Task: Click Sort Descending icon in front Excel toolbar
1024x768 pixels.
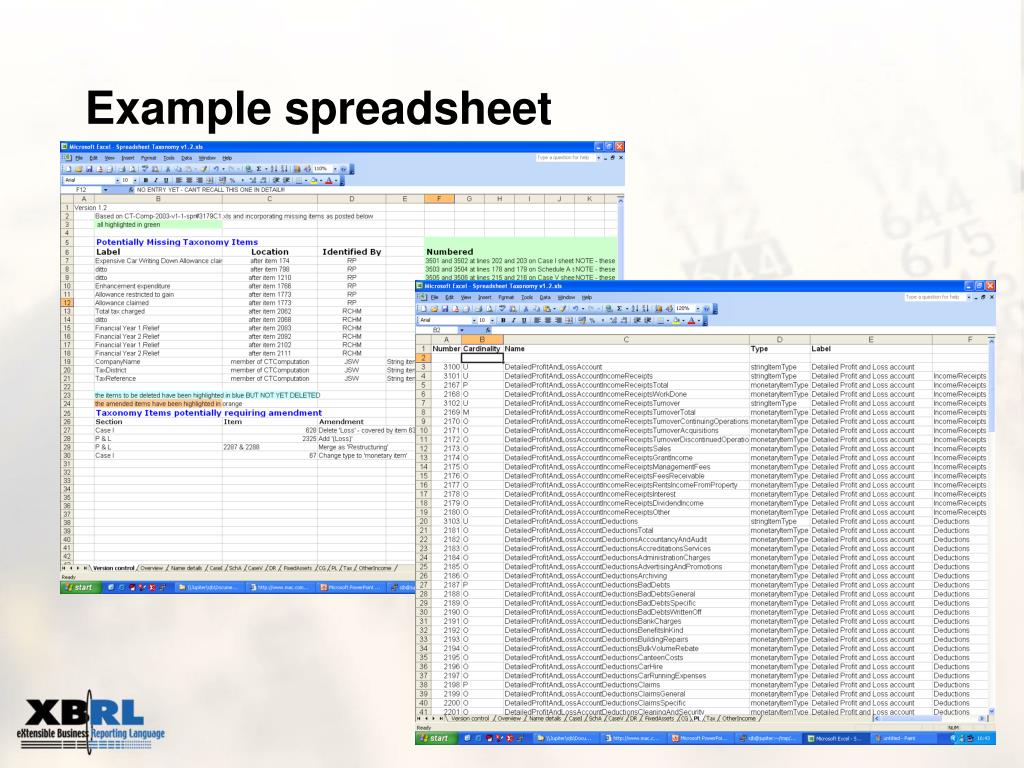Action: 646,308
